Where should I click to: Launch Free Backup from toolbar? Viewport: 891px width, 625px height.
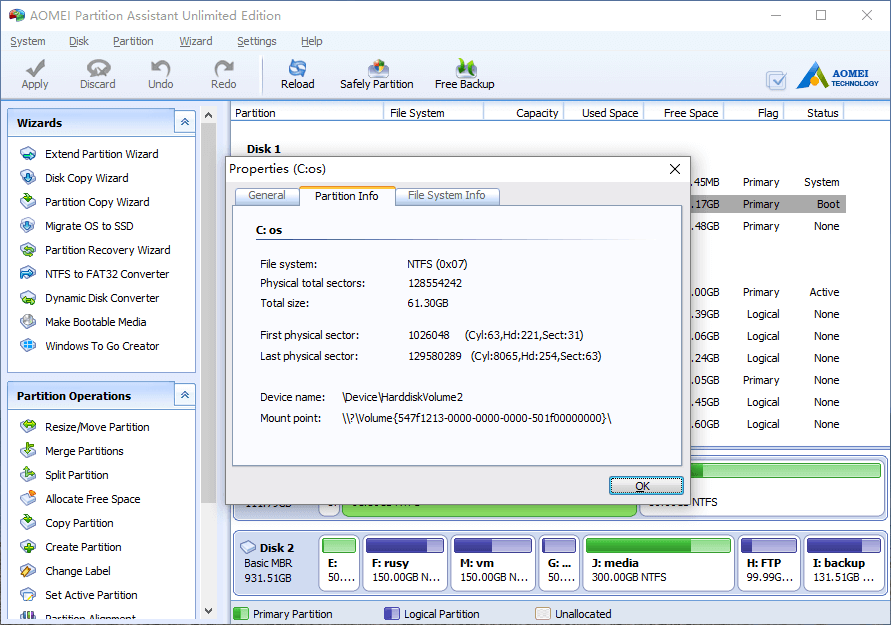tap(464, 74)
